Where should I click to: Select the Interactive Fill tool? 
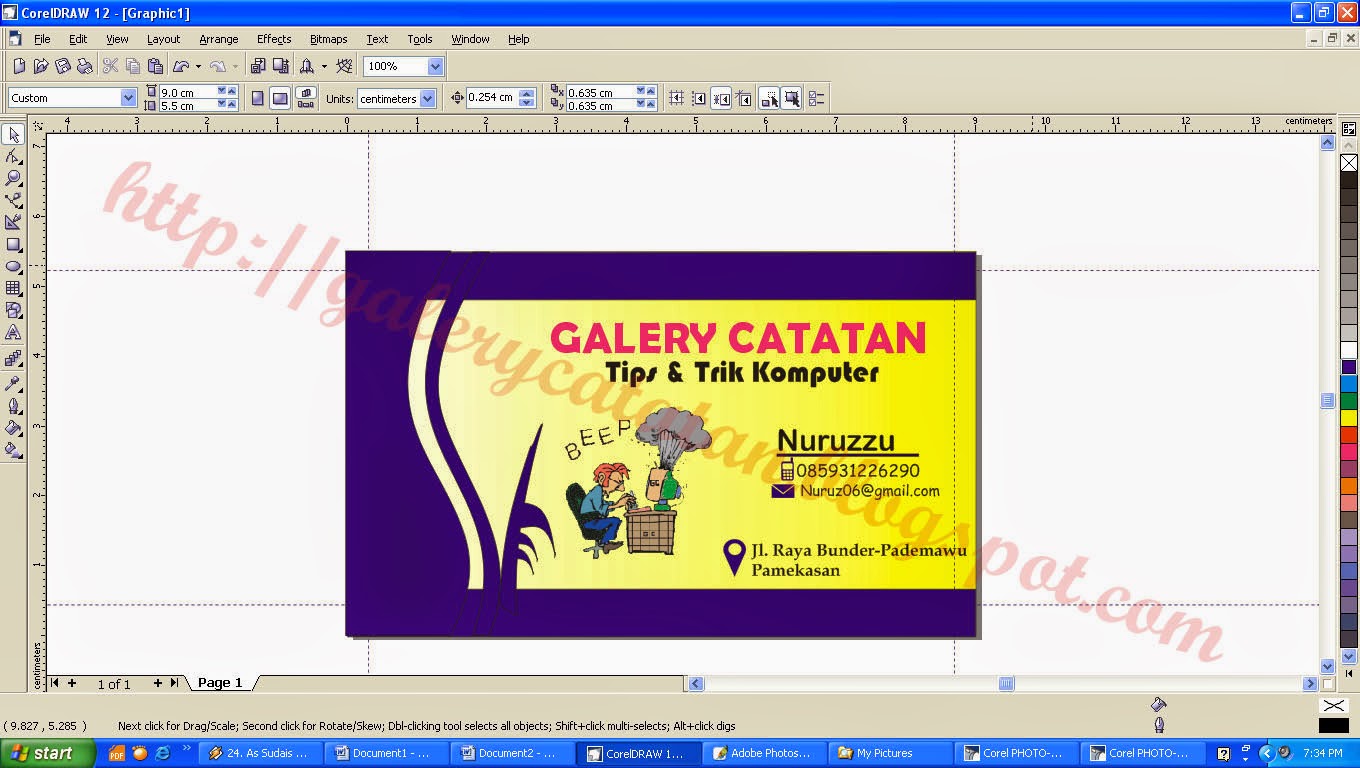coord(13,450)
